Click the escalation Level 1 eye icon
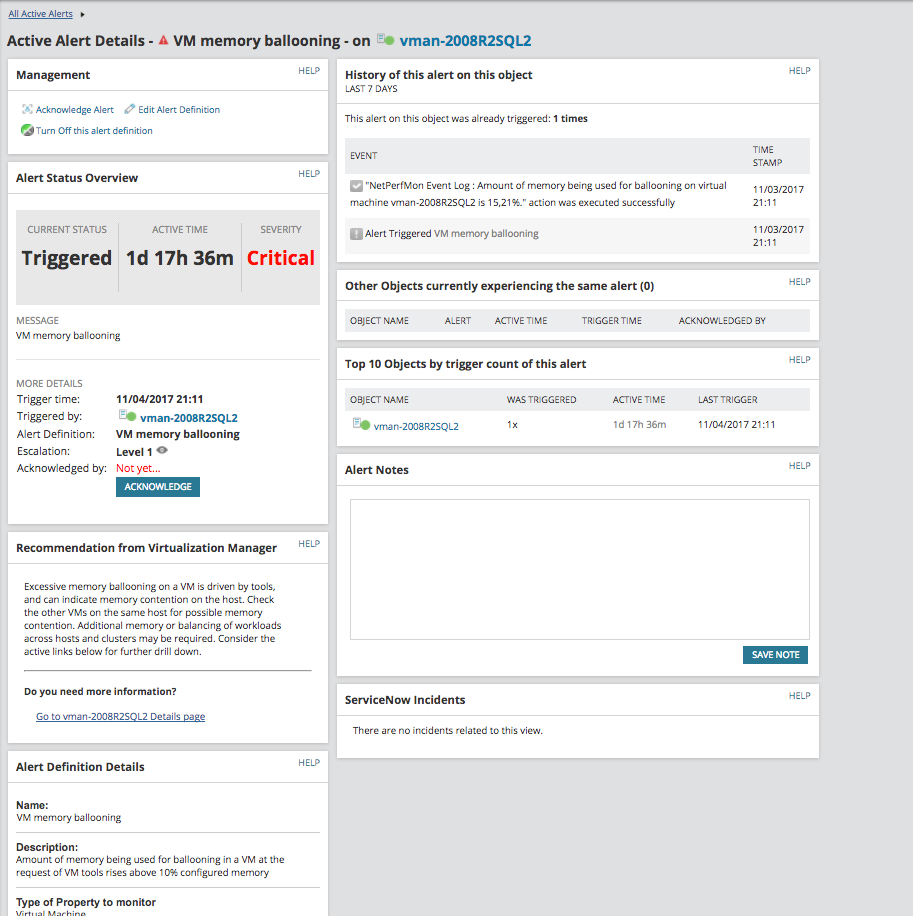The width and height of the screenshot is (913, 916). pos(162,450)
